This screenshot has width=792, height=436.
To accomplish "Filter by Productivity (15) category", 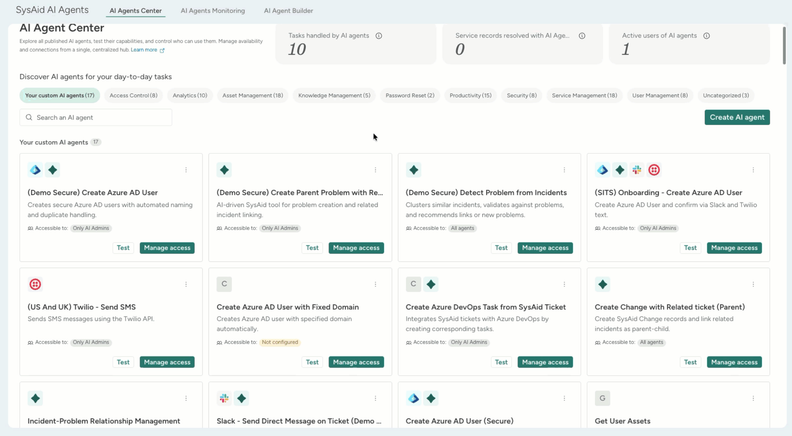I will [470, 95].
